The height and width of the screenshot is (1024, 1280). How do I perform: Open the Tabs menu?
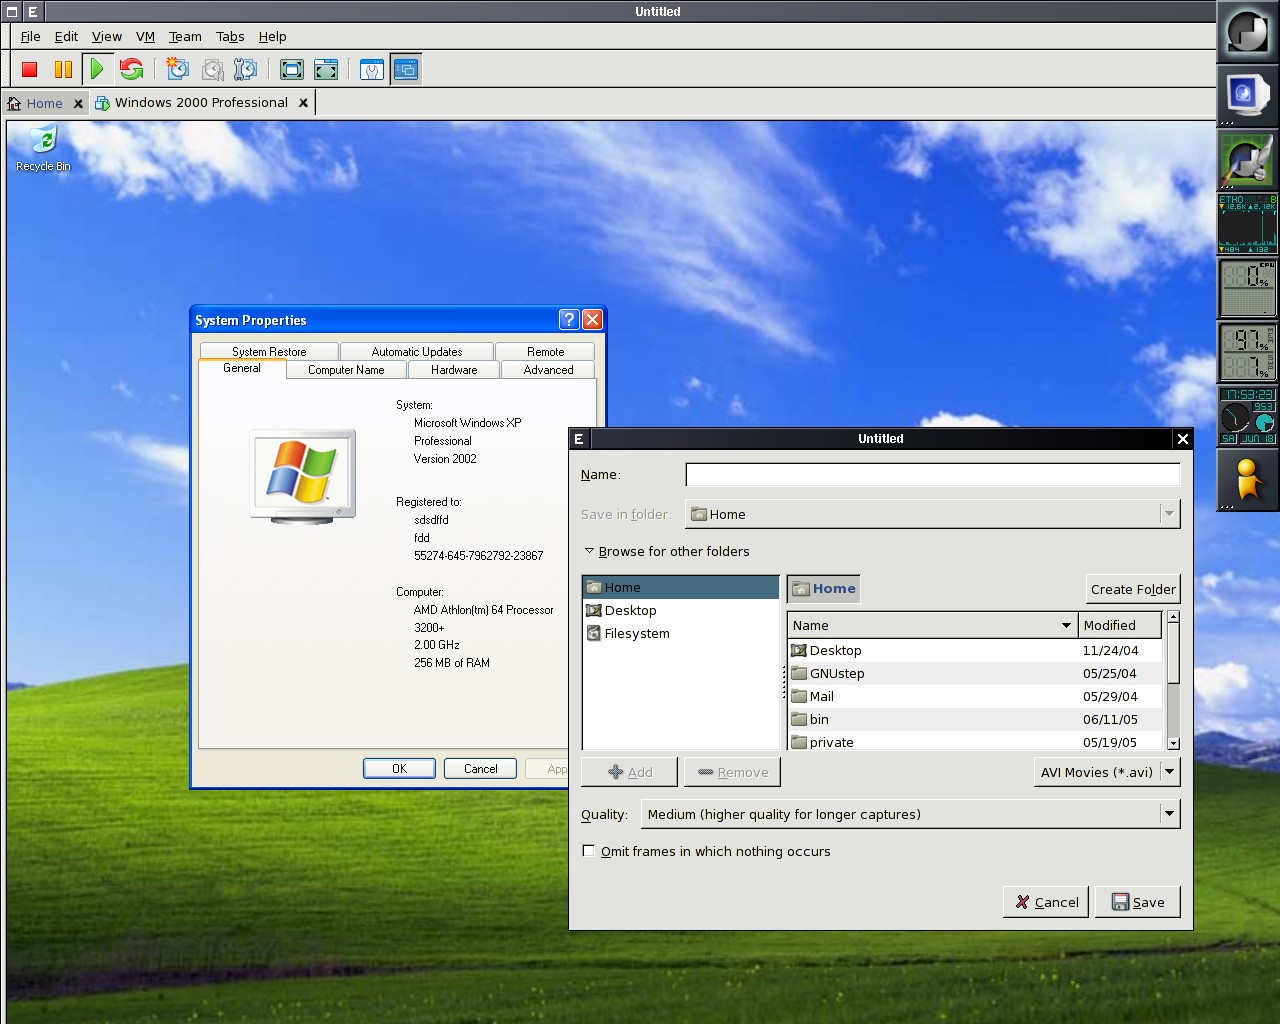click(230, 36)
